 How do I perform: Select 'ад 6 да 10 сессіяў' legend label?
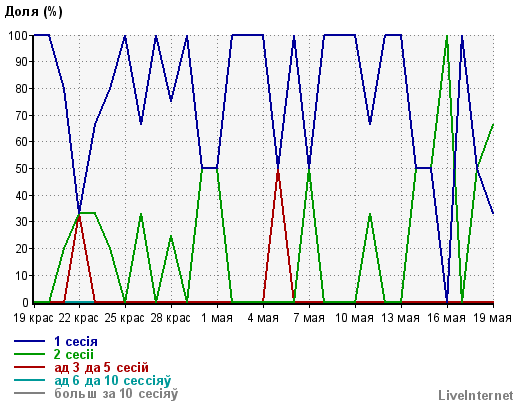coord(112,380)
